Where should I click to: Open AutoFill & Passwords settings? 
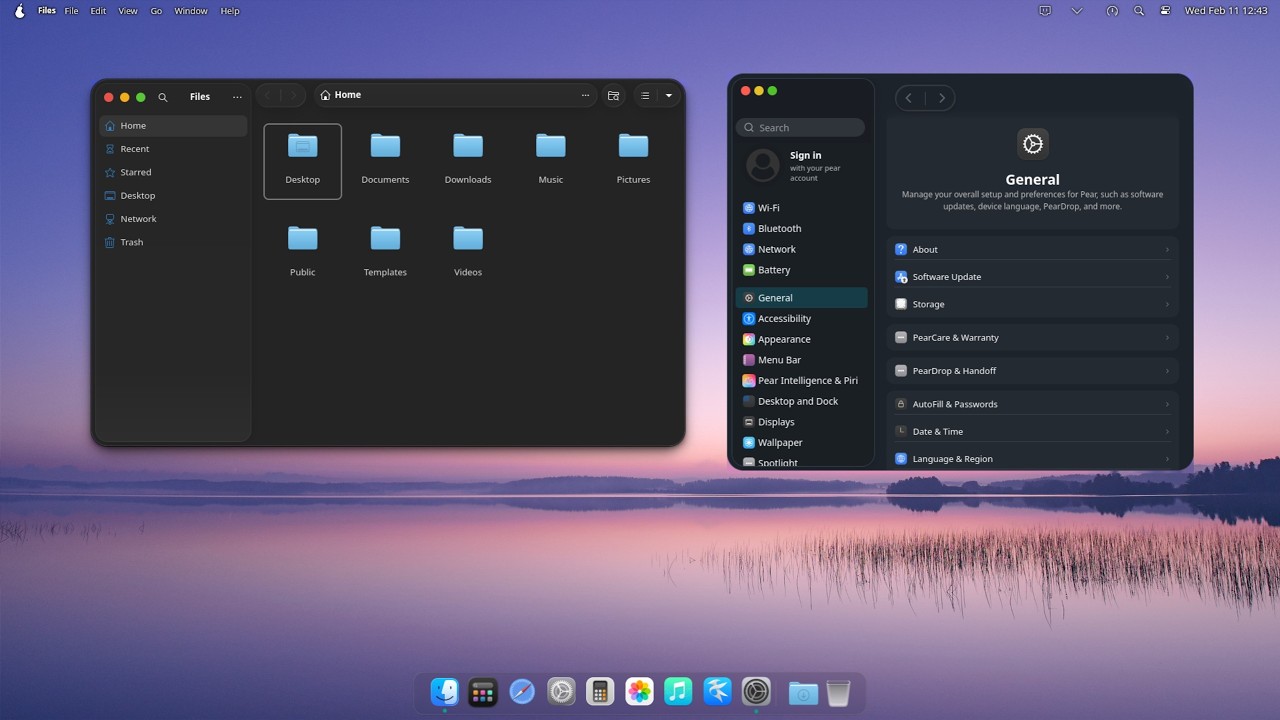coord(1032,404)
